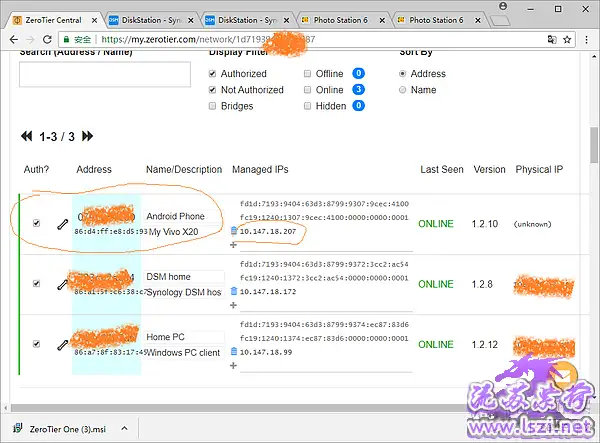The height and width of the screenshot is (443, 600).
Task: Click the Chrome profile avatar icon
Action: coord(503,6)
